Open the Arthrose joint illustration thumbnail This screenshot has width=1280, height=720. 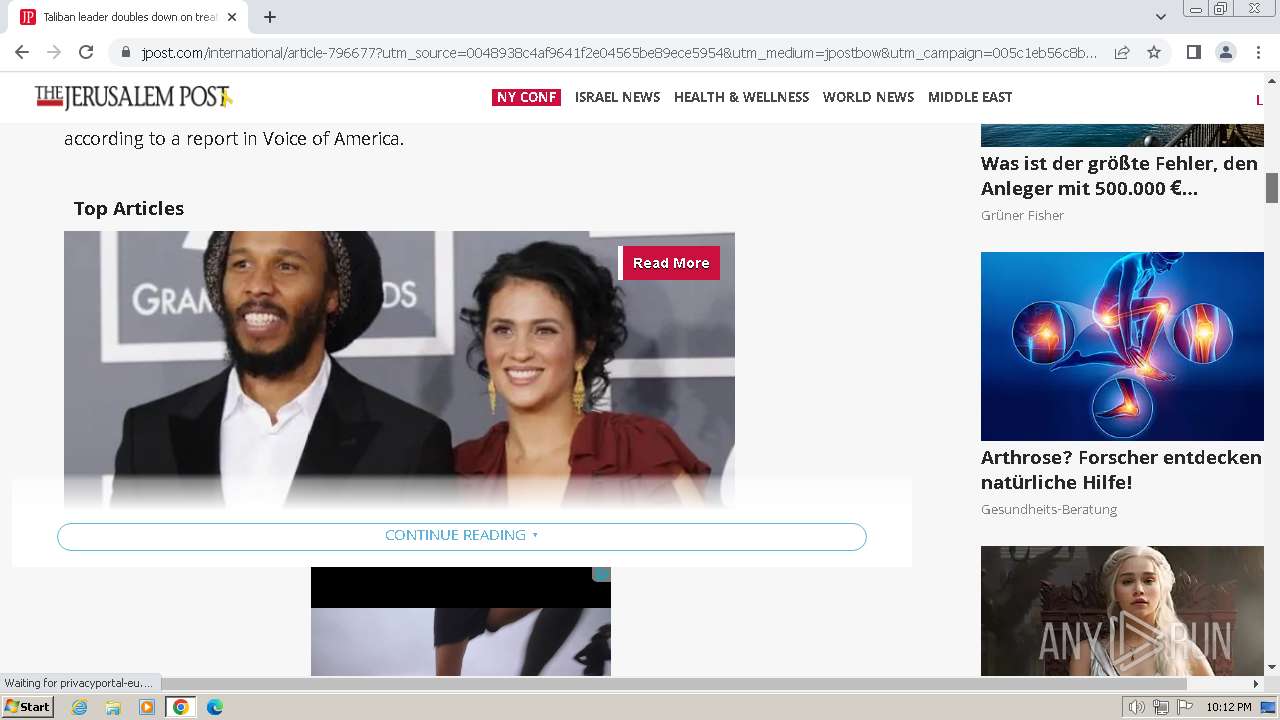[x=1122, y=346]
